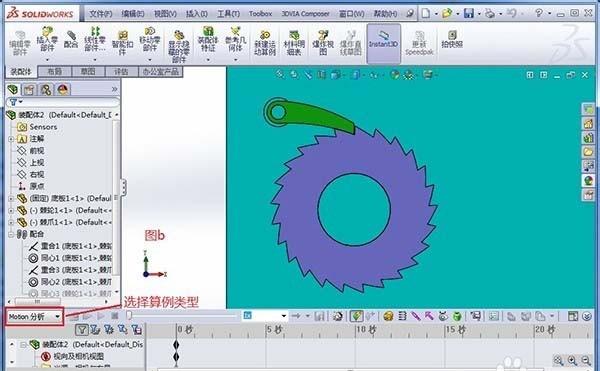Select the Mate (配合) tool
600x371 pixels.
pos(71,39)
